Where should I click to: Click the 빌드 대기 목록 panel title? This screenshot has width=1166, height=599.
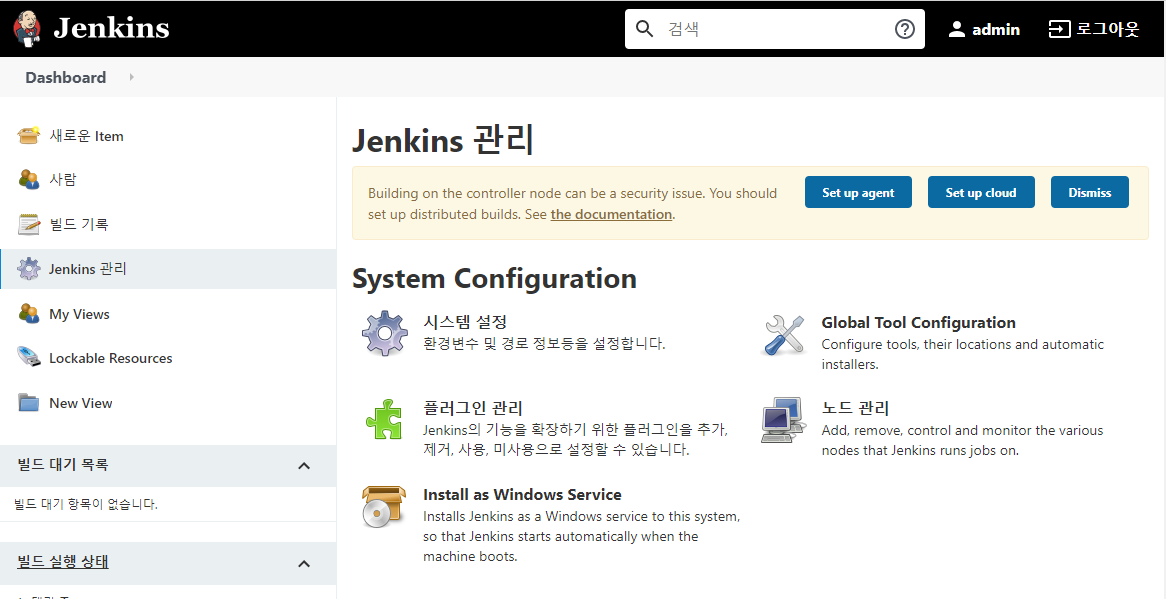(62, 464)
